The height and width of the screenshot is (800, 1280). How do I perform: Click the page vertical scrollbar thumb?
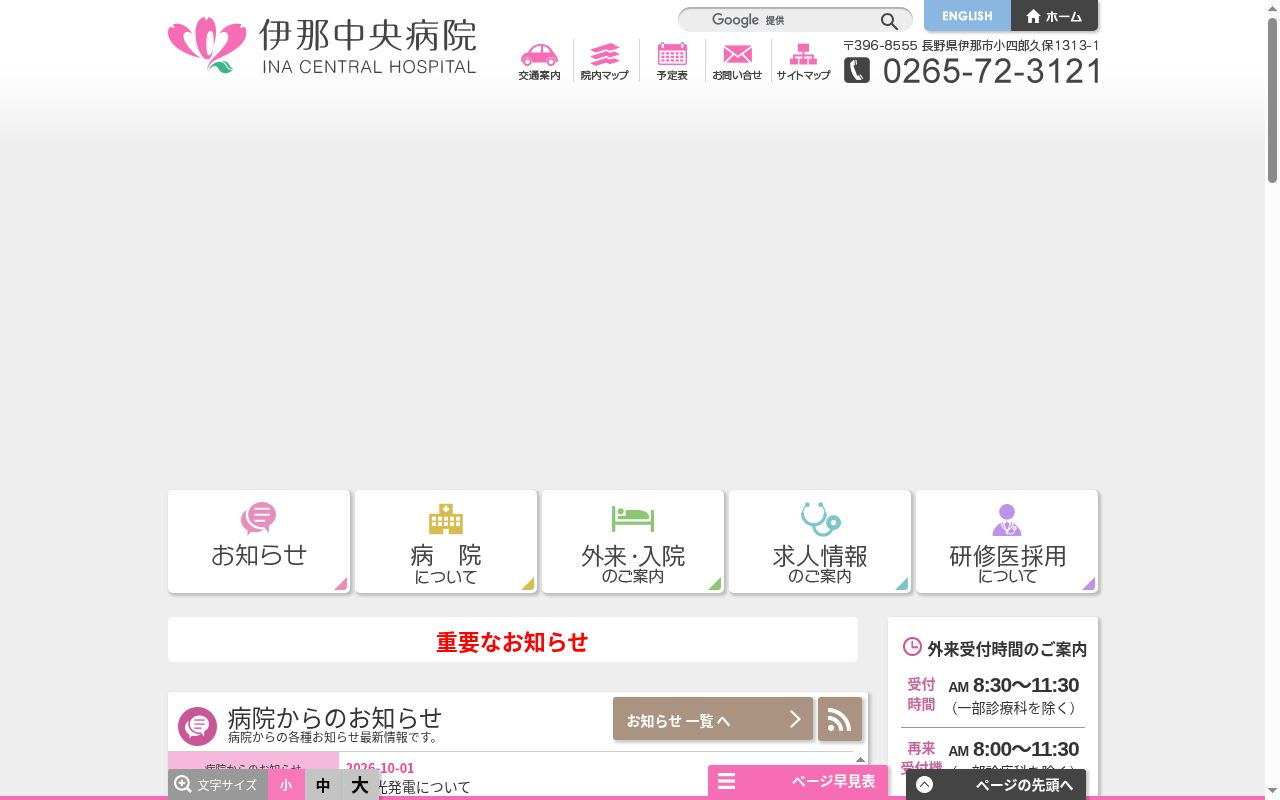1272,100
